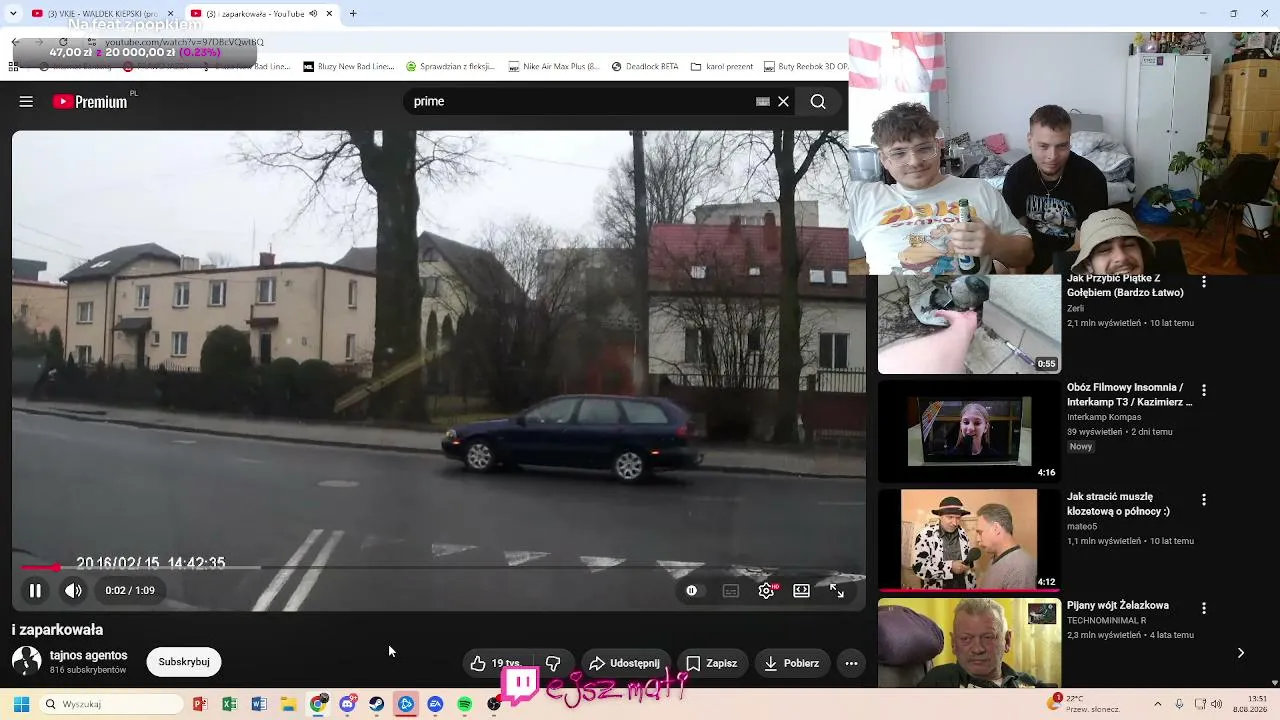Viewport: 1280px width, 720px height.
Task: Expand the tab search dropdown arrow
Action: 13,14
